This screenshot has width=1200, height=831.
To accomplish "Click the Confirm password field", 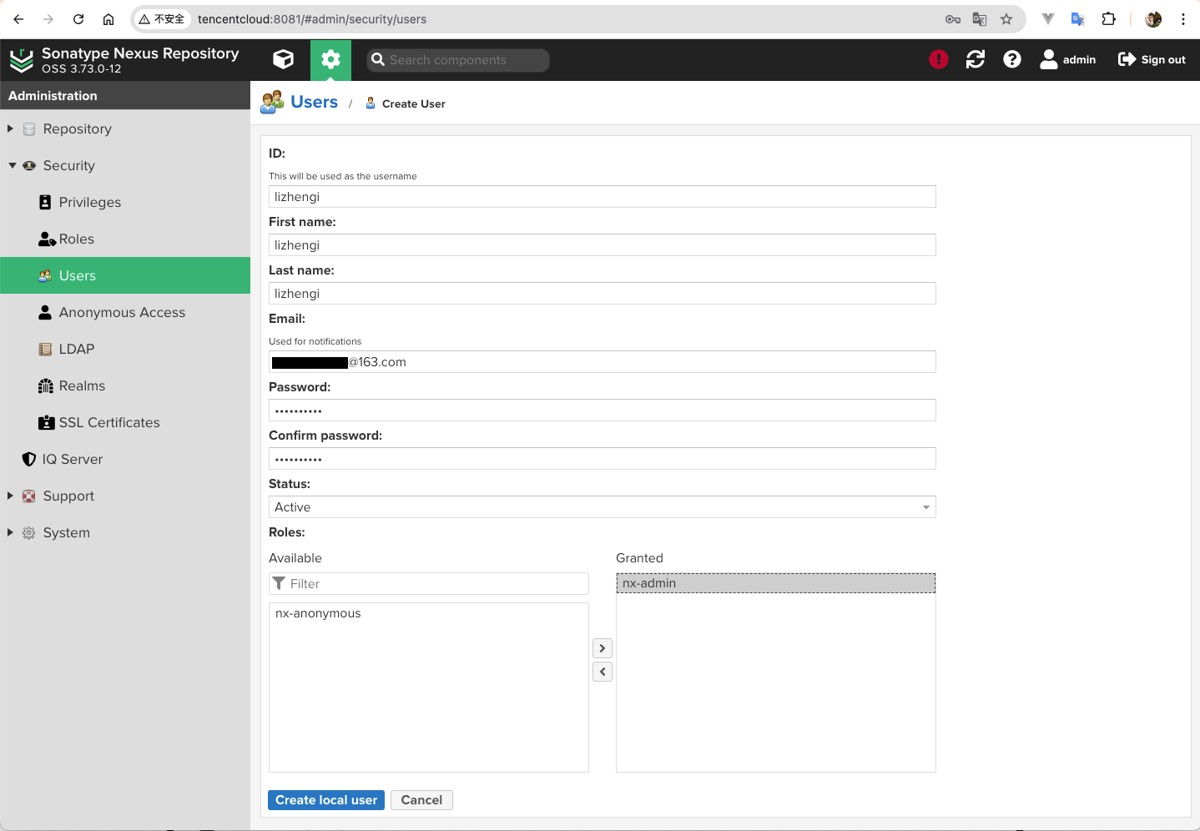I will pos(602,459).
